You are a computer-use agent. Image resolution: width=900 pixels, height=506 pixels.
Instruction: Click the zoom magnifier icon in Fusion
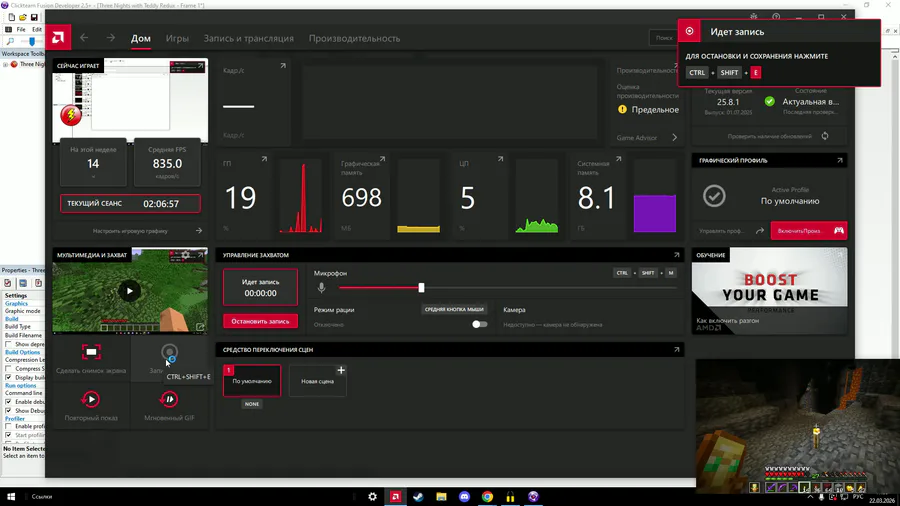tap(10, 41)
